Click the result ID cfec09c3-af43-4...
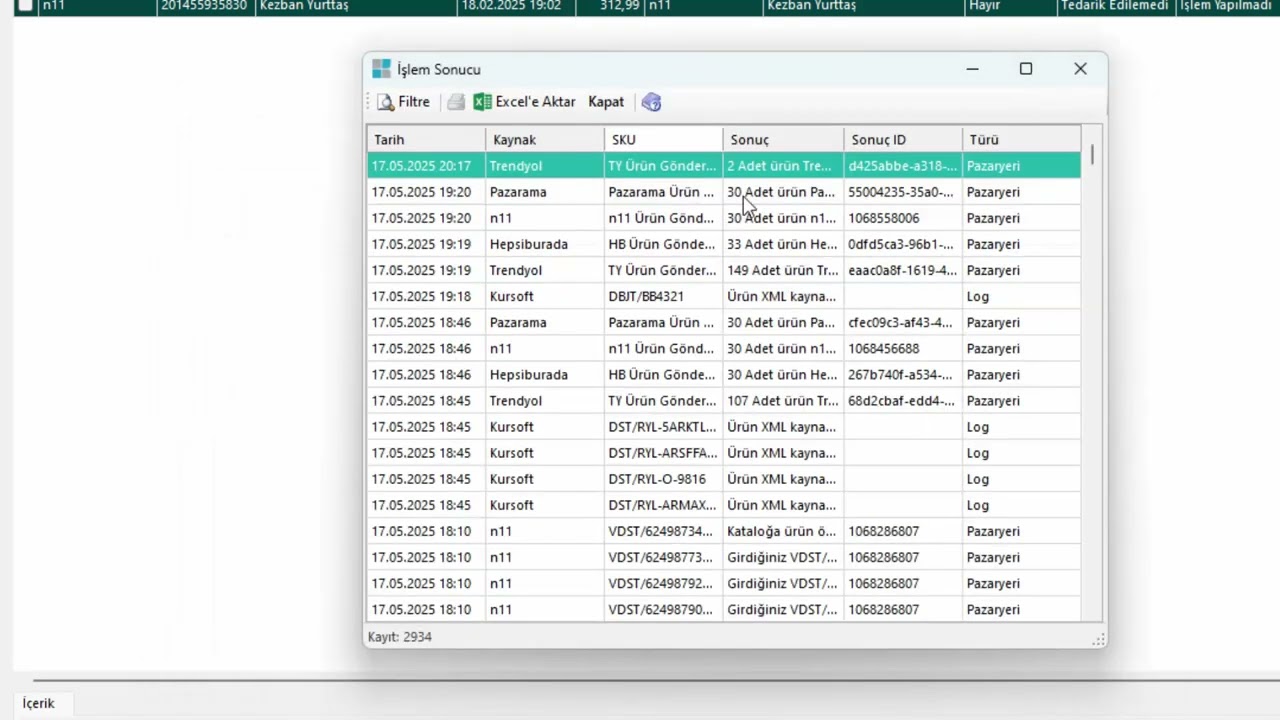 click(x=901, y=322)
